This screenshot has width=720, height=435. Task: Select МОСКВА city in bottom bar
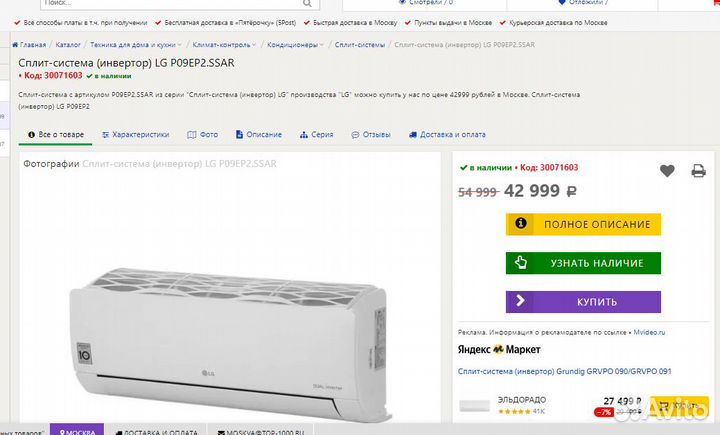tap(77, 432)
